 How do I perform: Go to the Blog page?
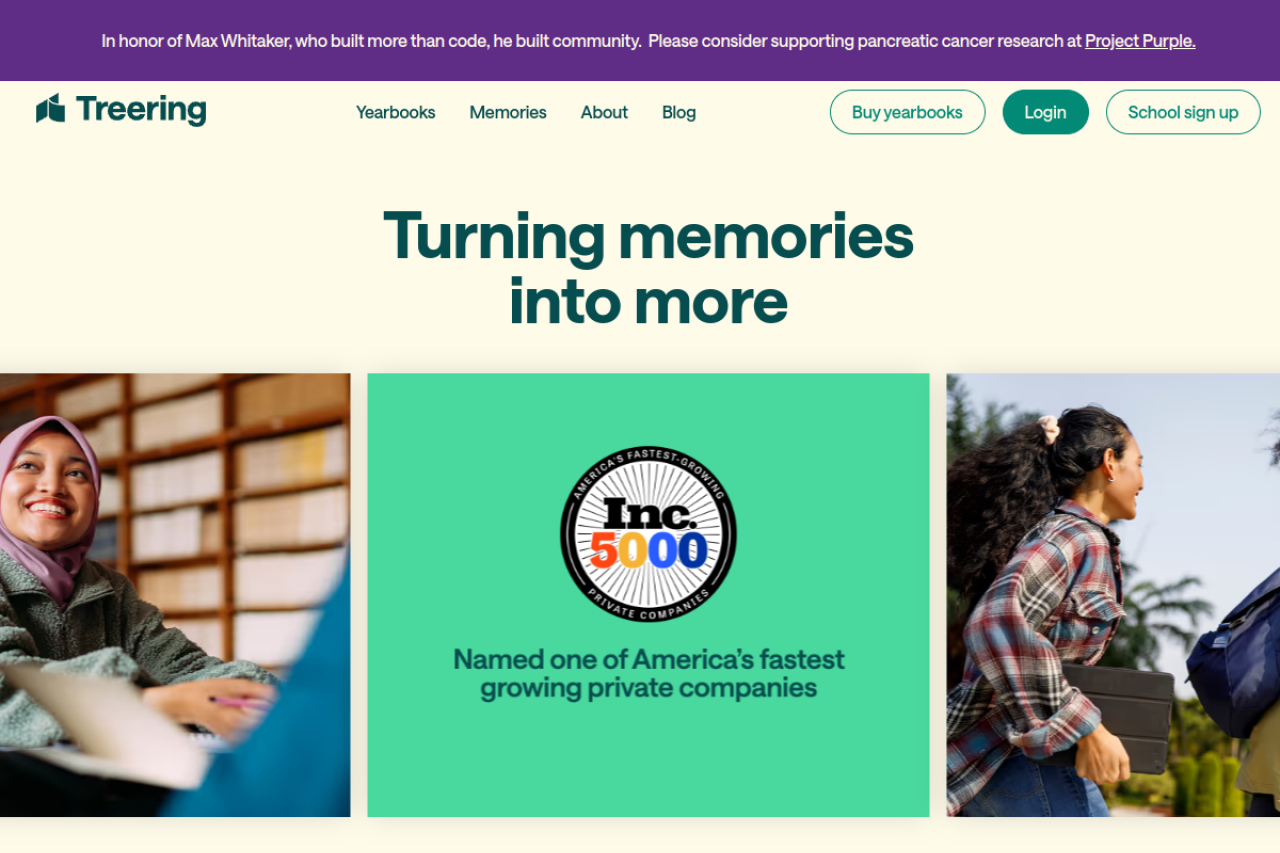[x=679, y=112]
